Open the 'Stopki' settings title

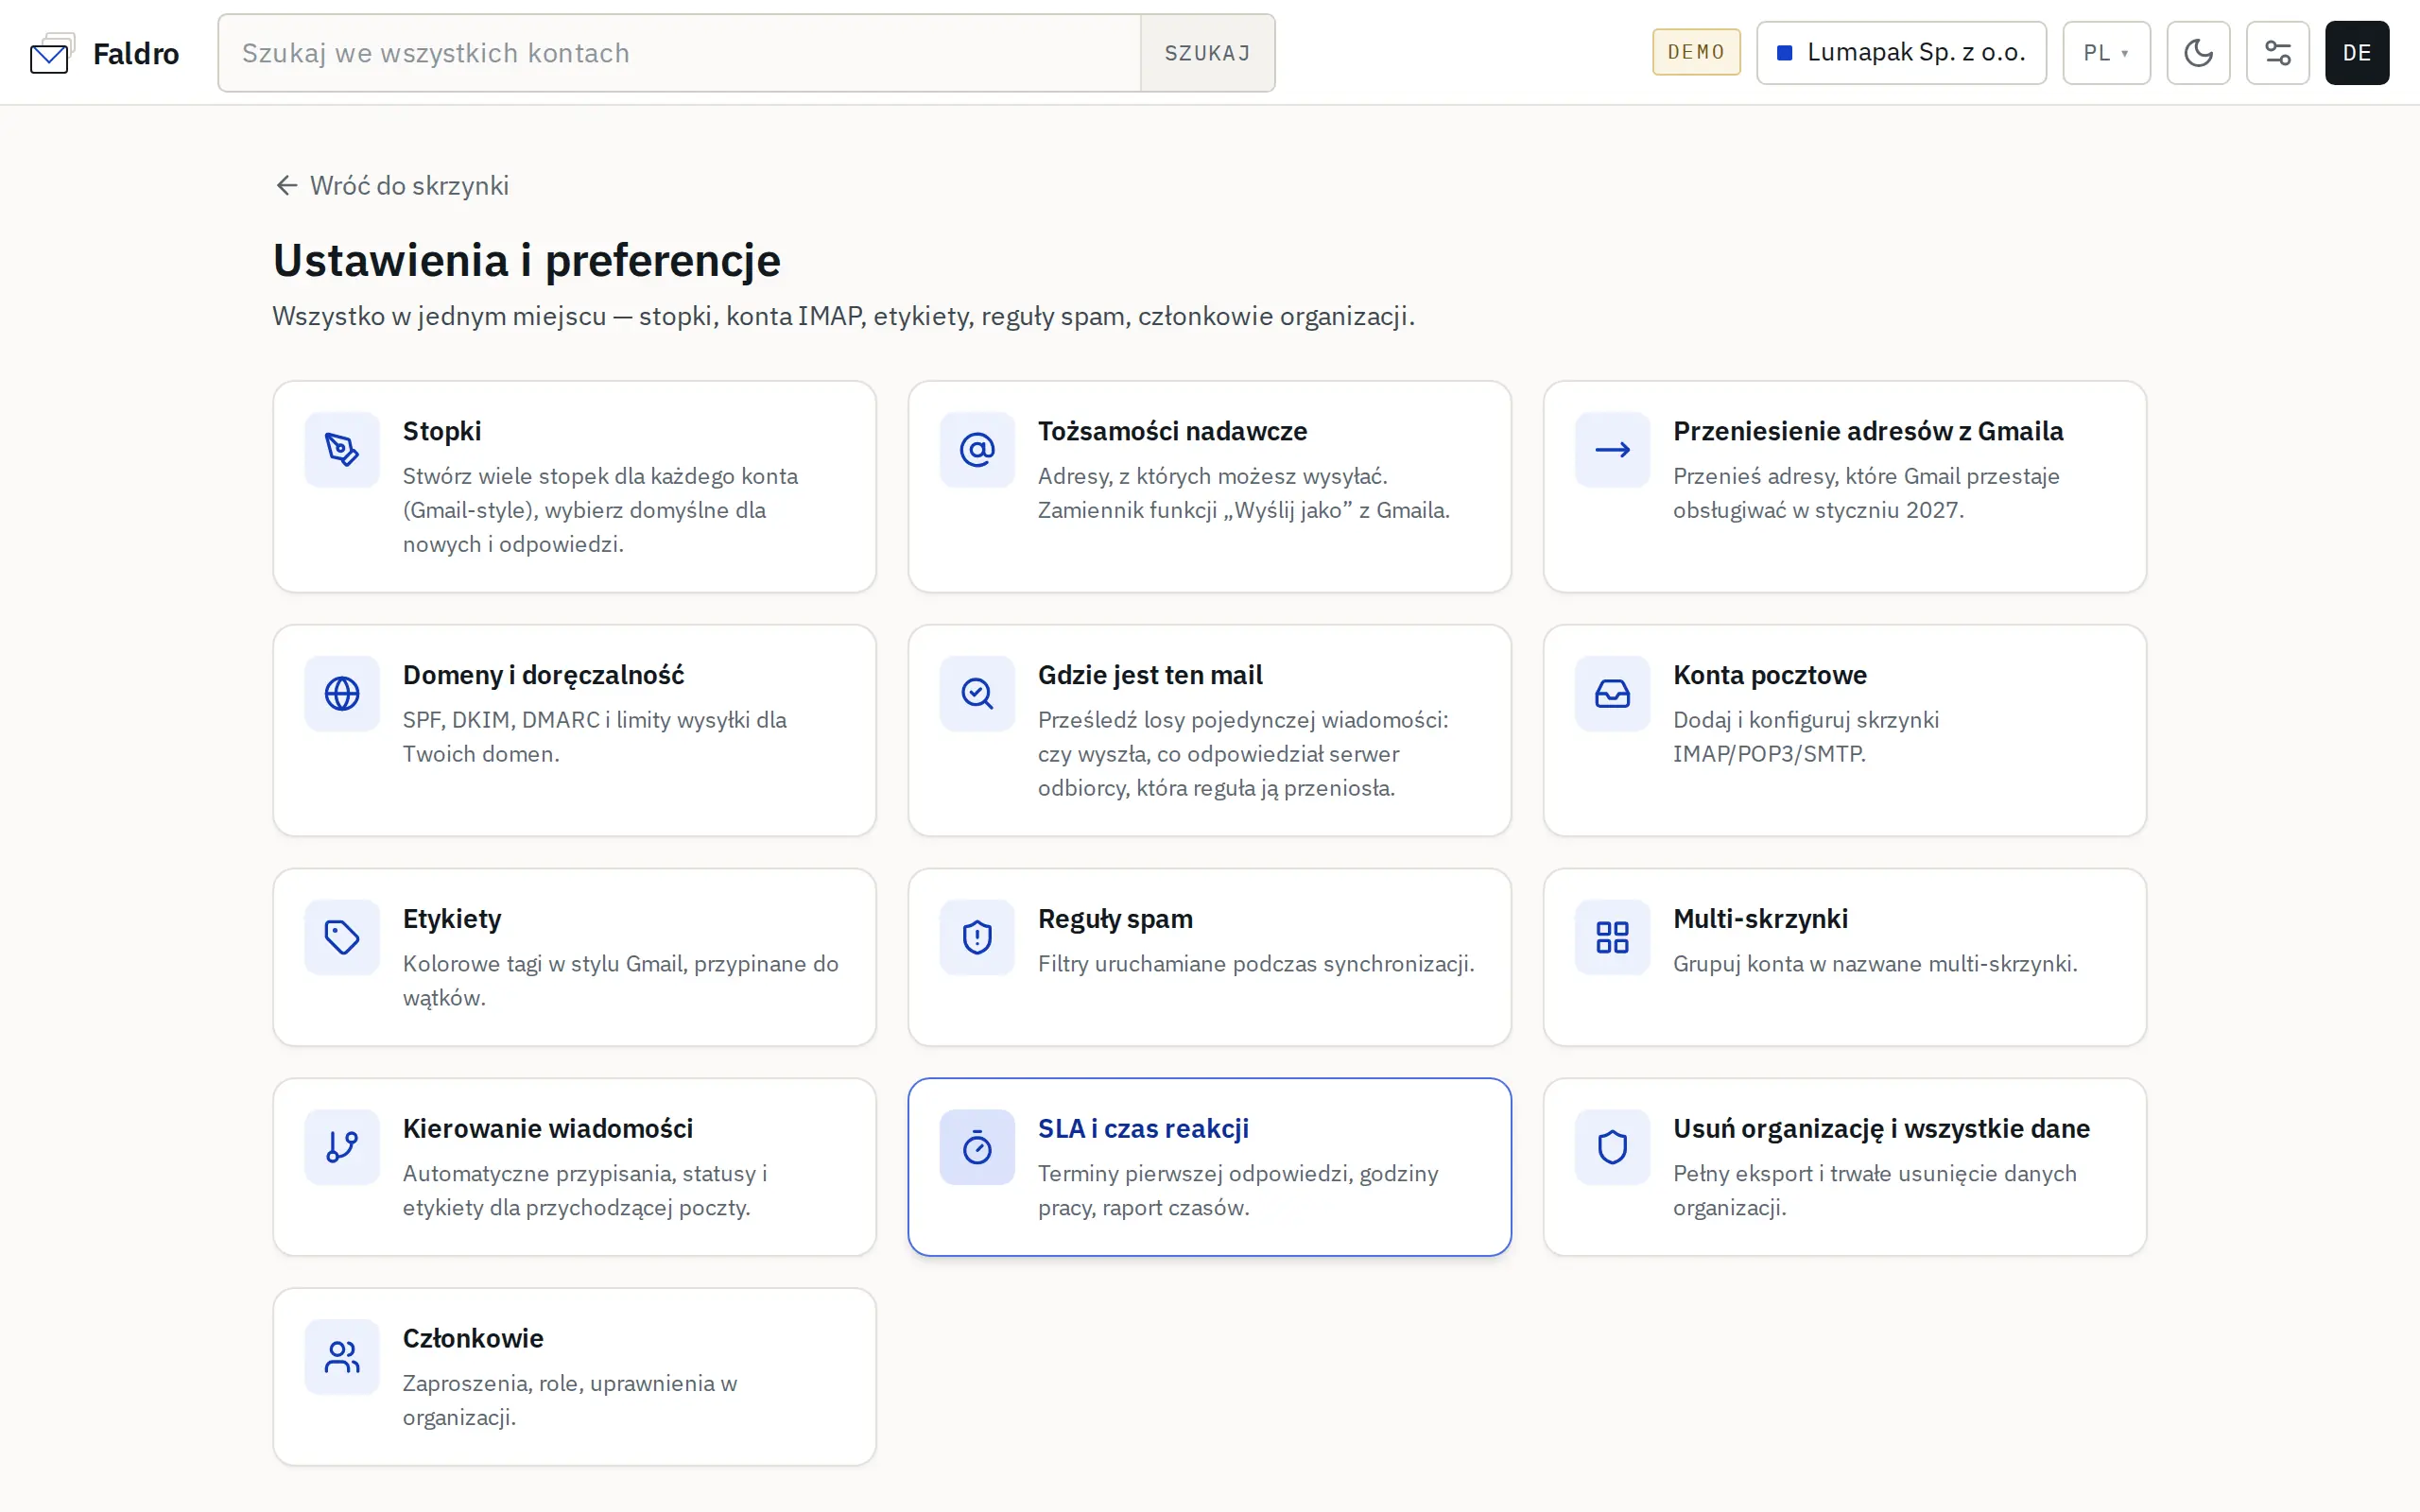click(x=442, y=431)
